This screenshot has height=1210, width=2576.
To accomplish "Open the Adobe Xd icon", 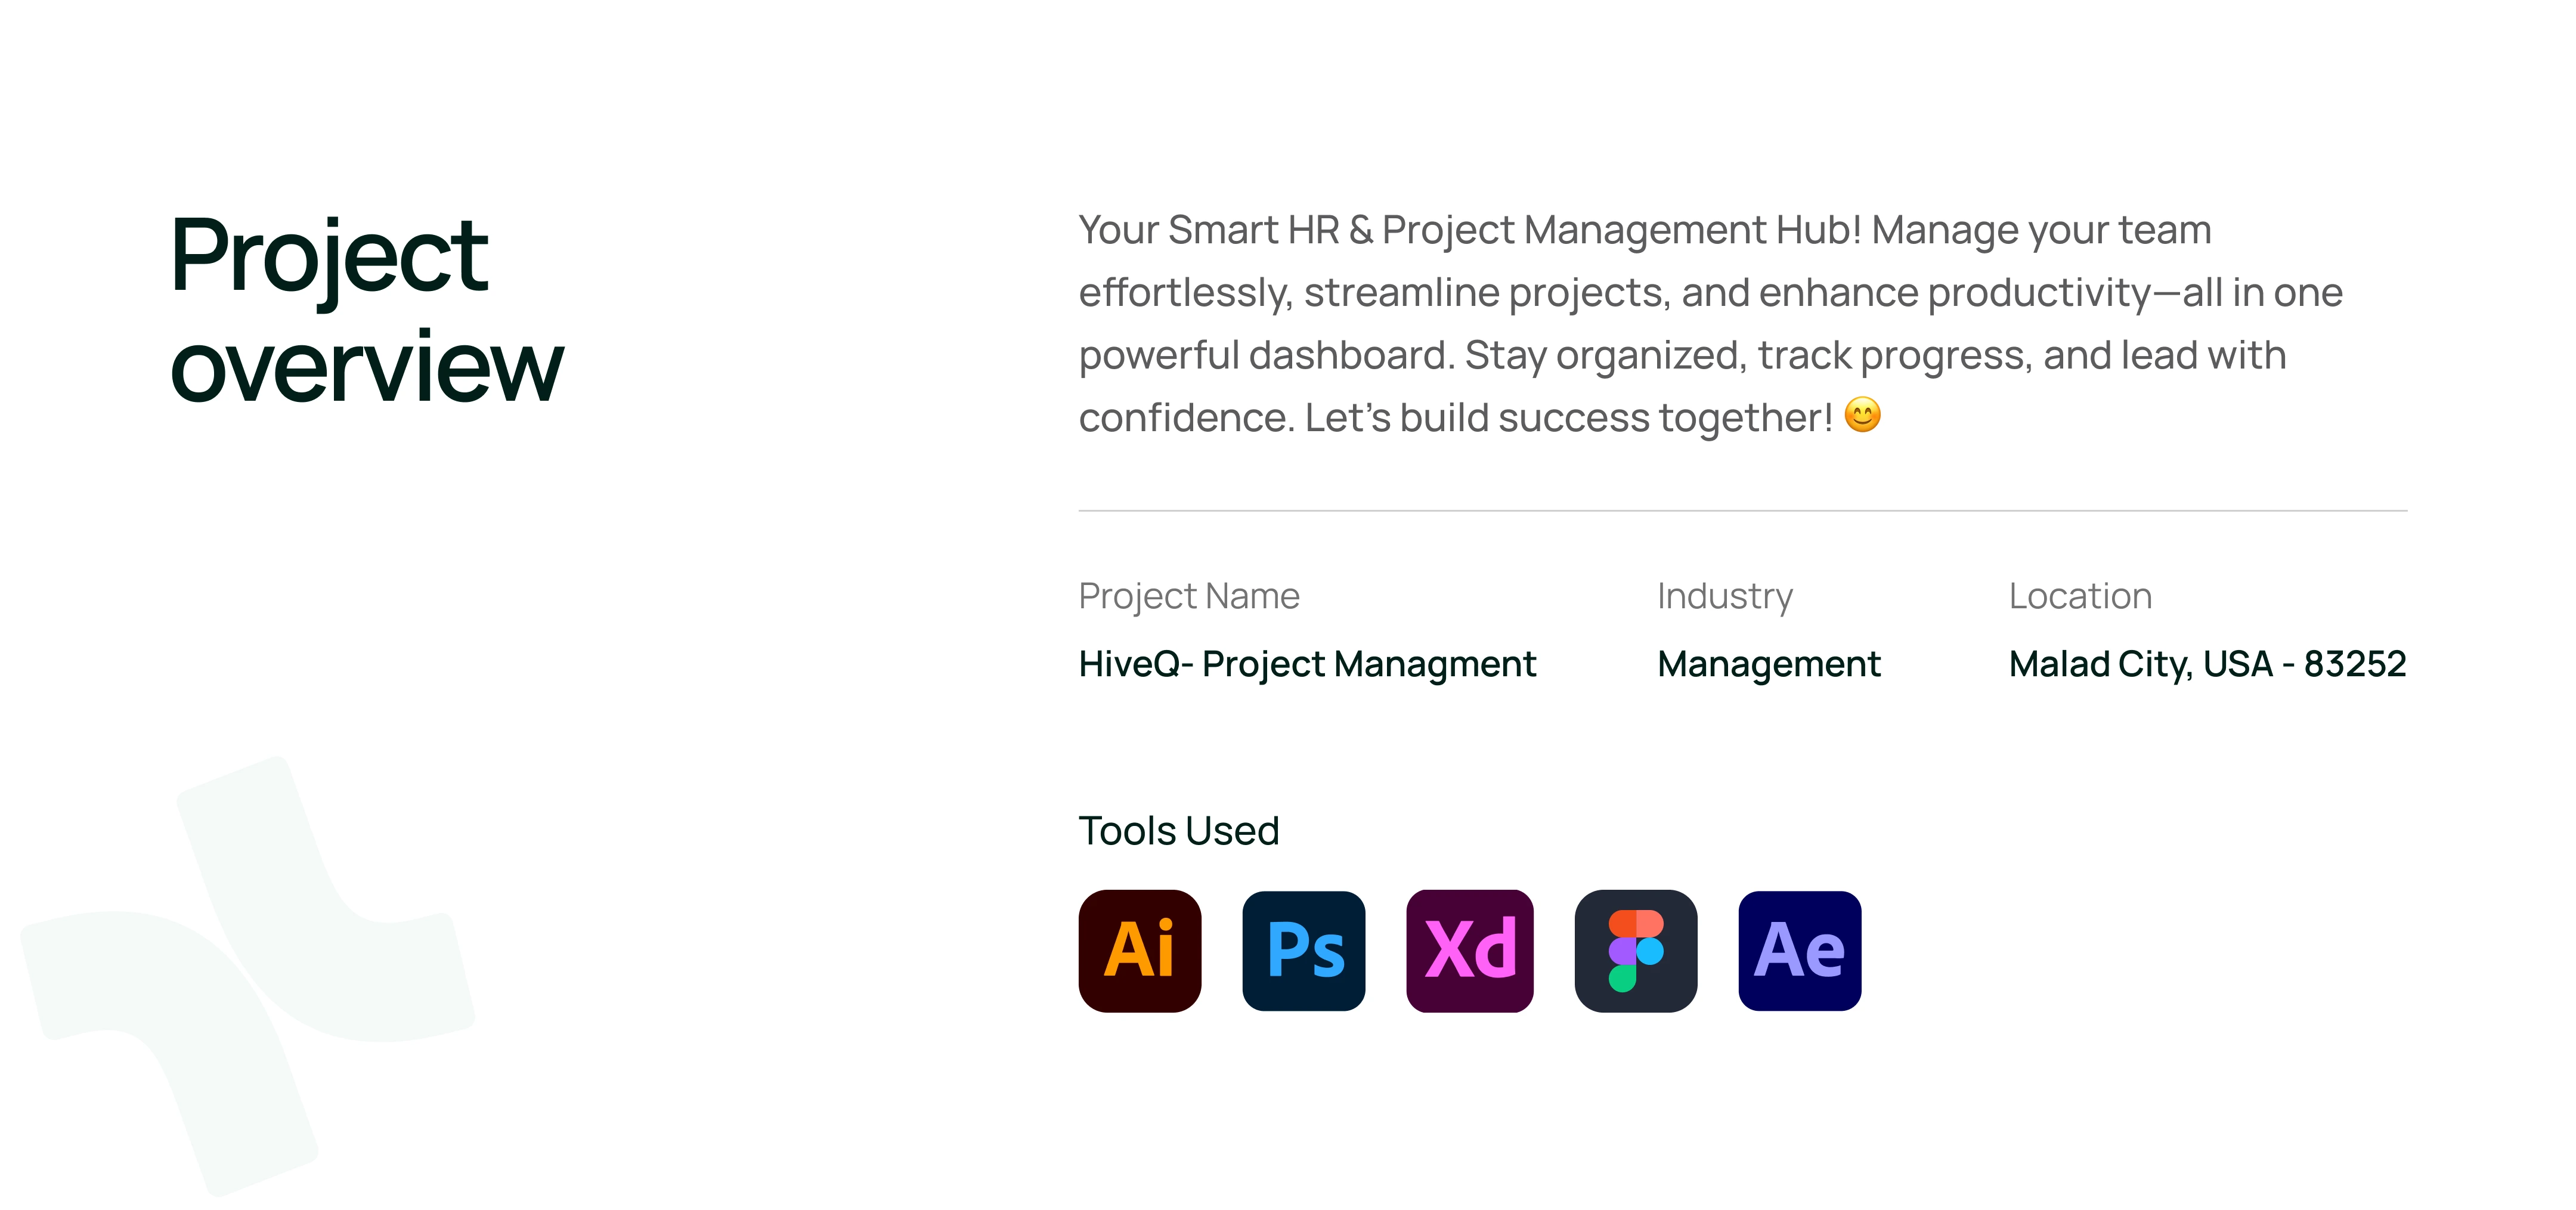I will [1469, 950].
